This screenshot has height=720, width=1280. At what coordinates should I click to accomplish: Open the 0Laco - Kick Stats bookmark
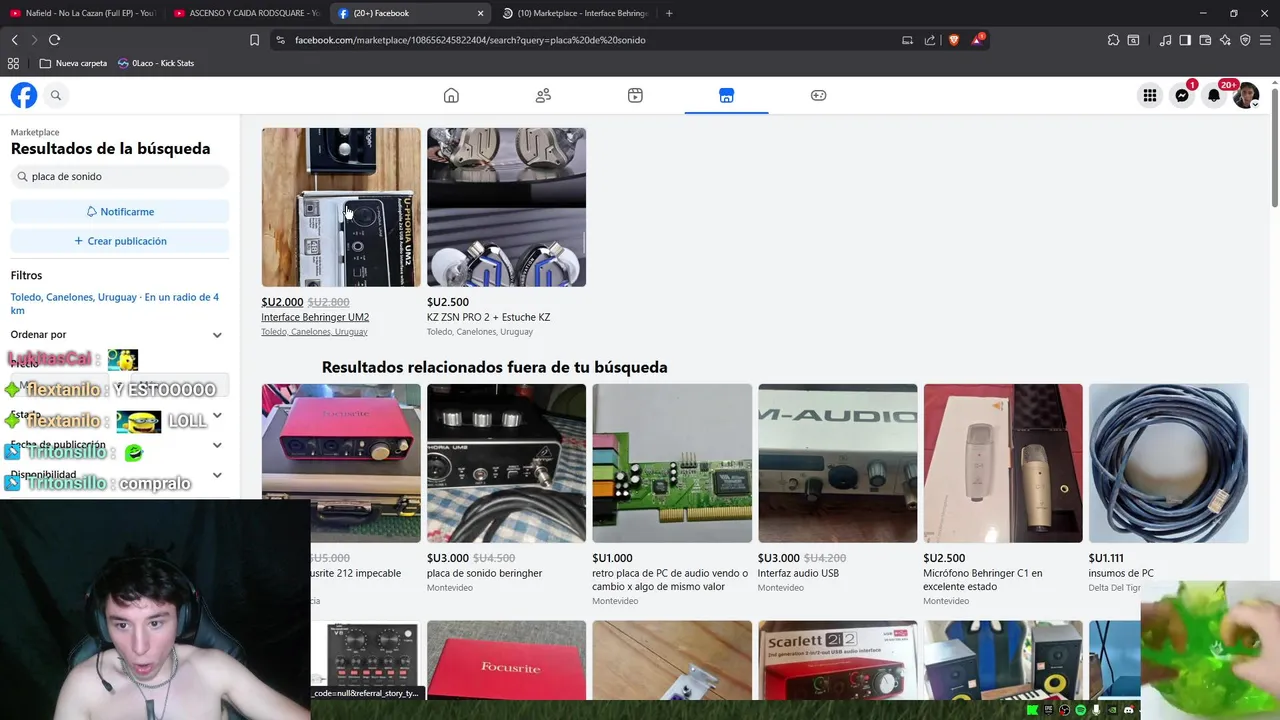tap(156, 63)
